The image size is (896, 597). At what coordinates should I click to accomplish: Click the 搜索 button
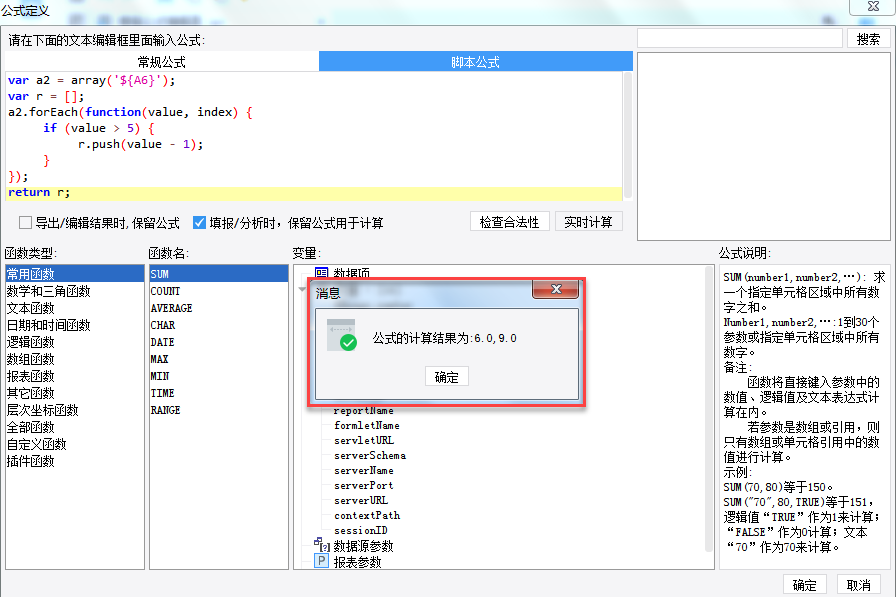869,39
